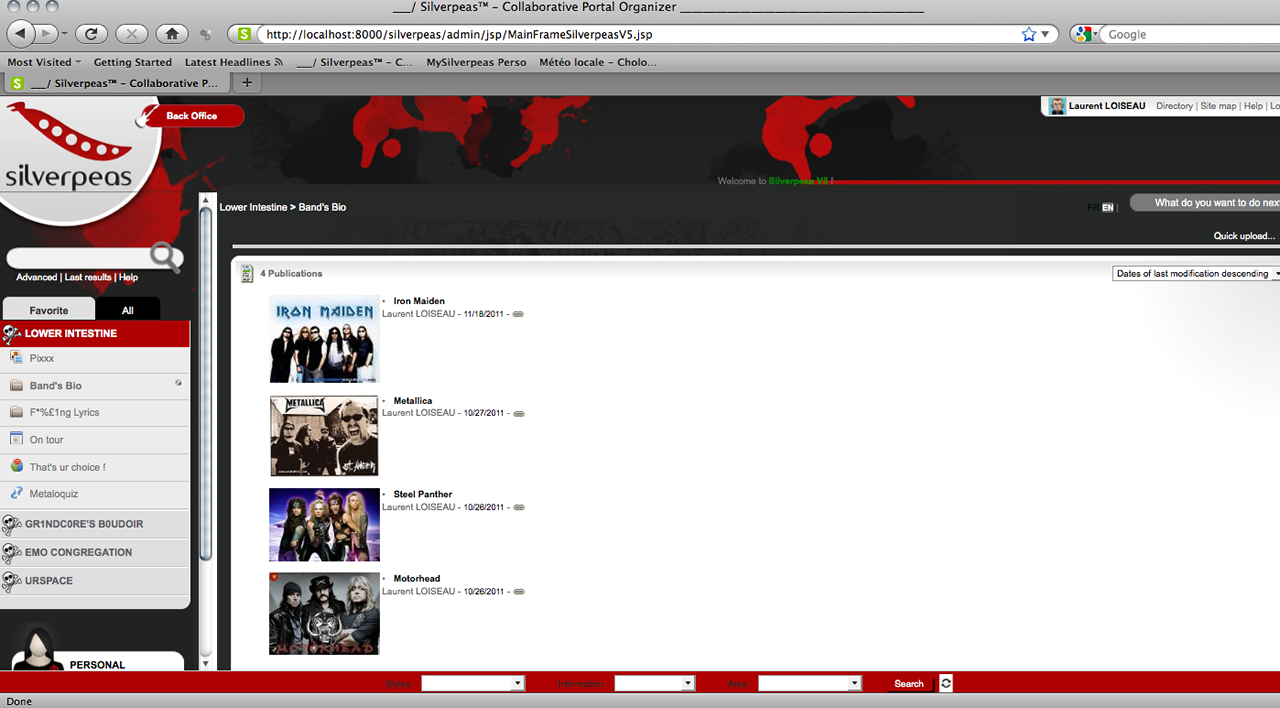The width and height of the screenshot is (1280, 708).
Task: Open the On tour calendar item
Action: click(x=46, y=440)
